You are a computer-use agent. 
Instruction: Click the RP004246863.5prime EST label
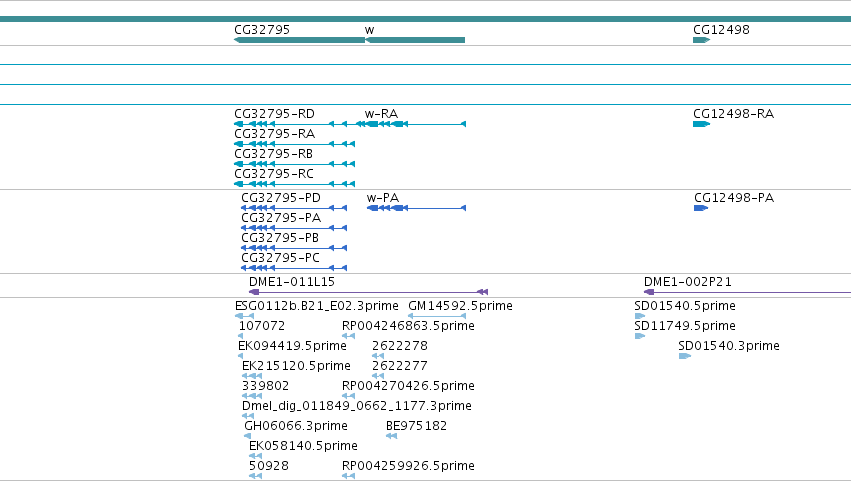coord(408,326)
